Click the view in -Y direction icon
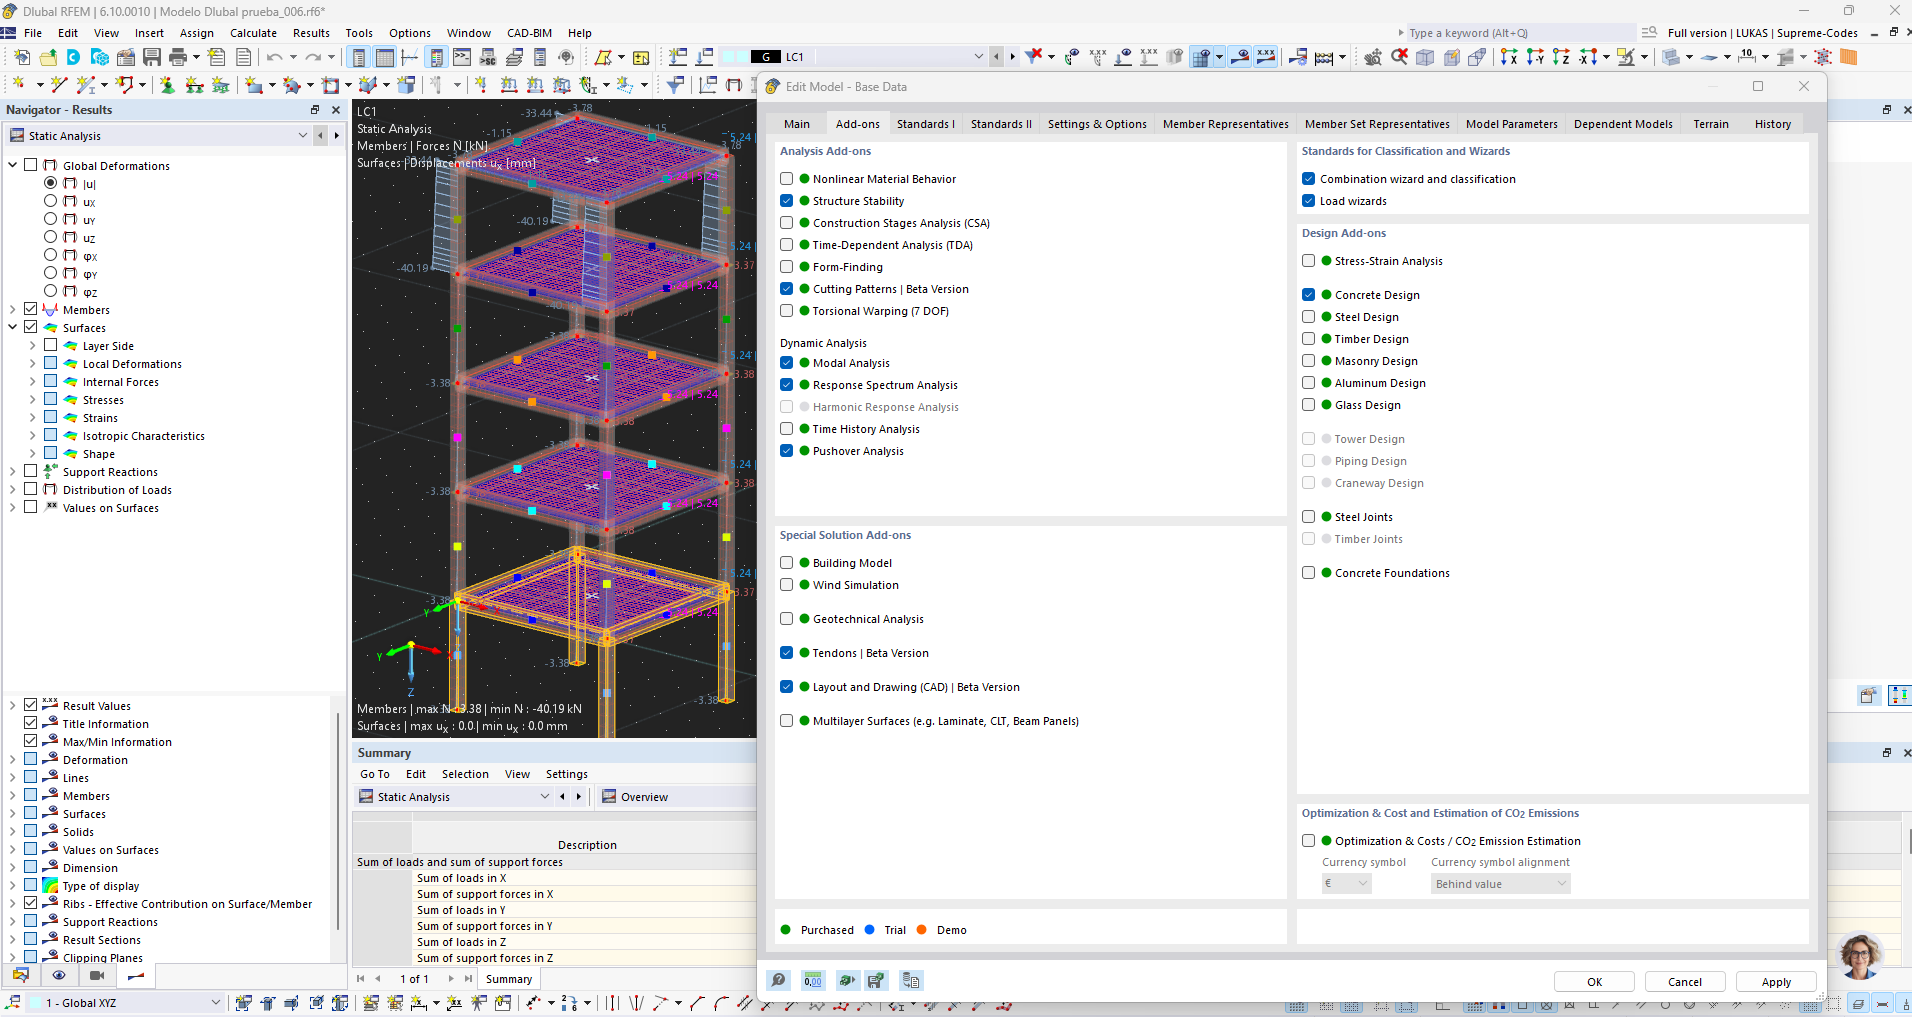This screenshot has height=1017, width=1912. 1535,57
